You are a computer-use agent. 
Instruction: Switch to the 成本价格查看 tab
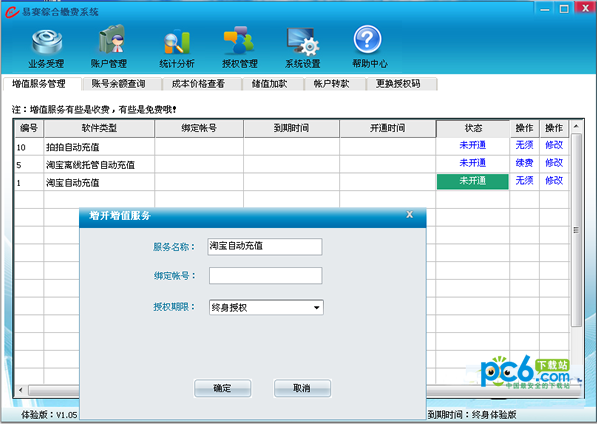pyautogui.click(x=202, y=84)
